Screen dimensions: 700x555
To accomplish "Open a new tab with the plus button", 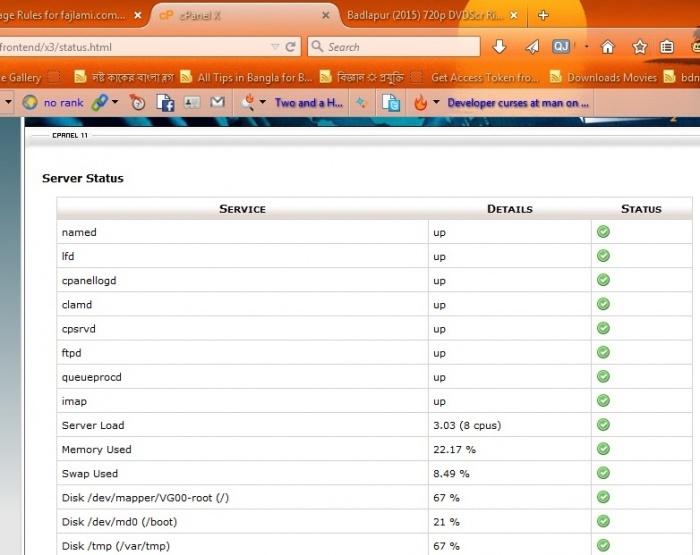I will click(543, 16).
